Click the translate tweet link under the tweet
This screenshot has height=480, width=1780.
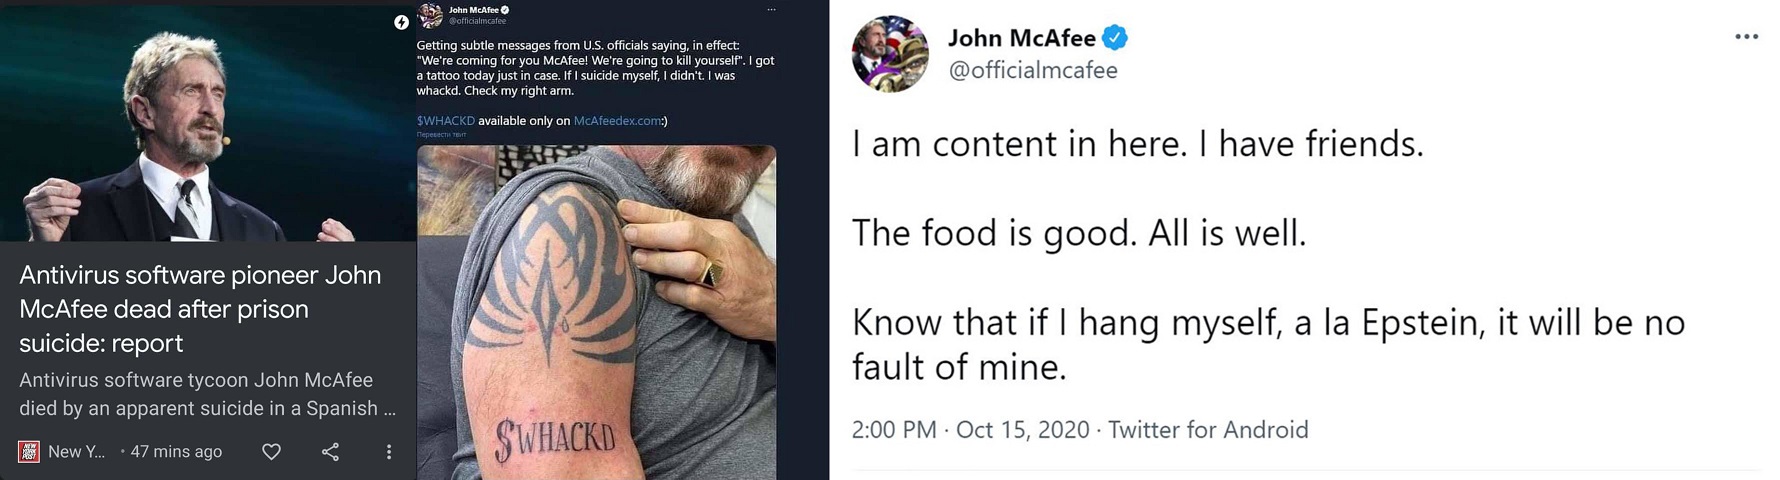441,134
